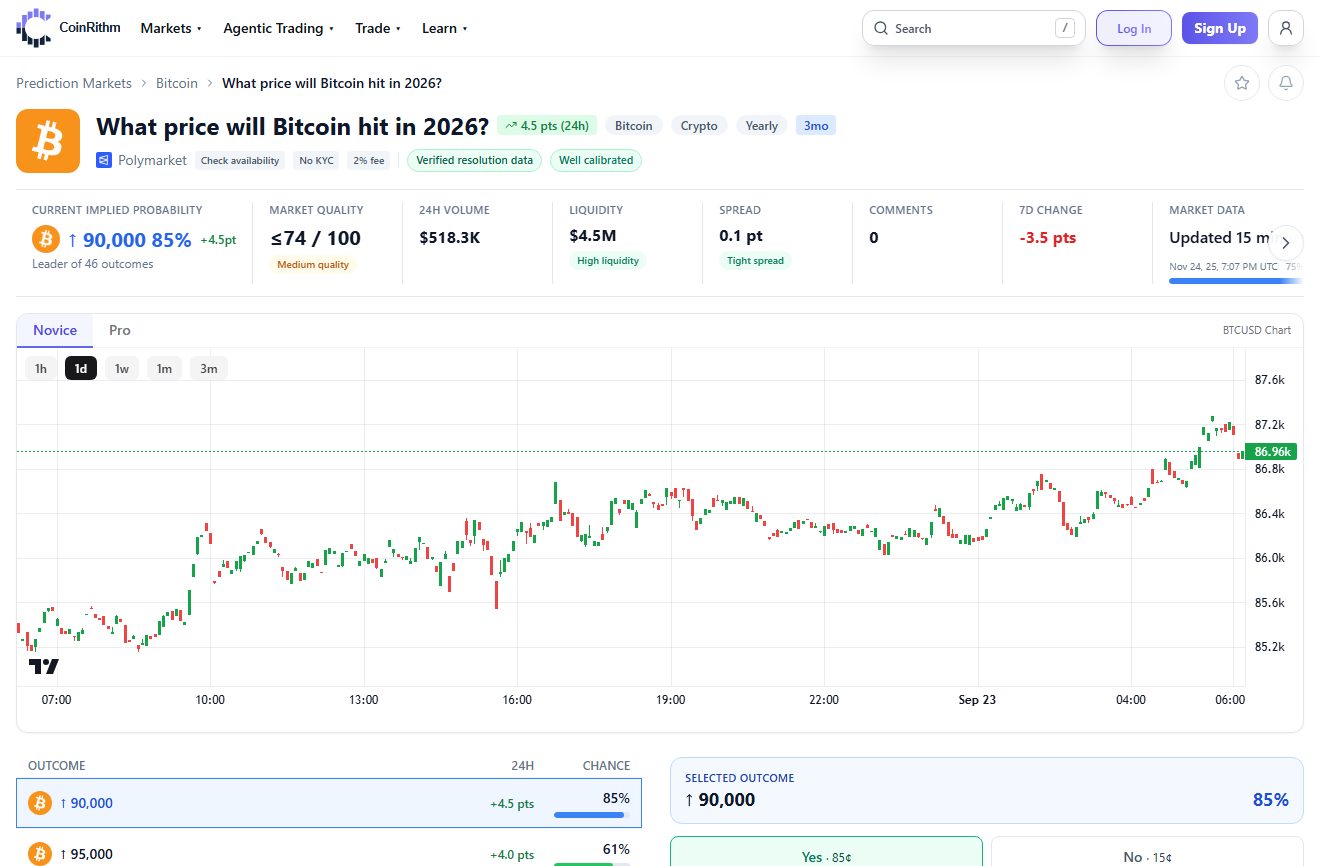Click the Log In button
This screenshot has width=1320, height=866.
point(1134,28)
